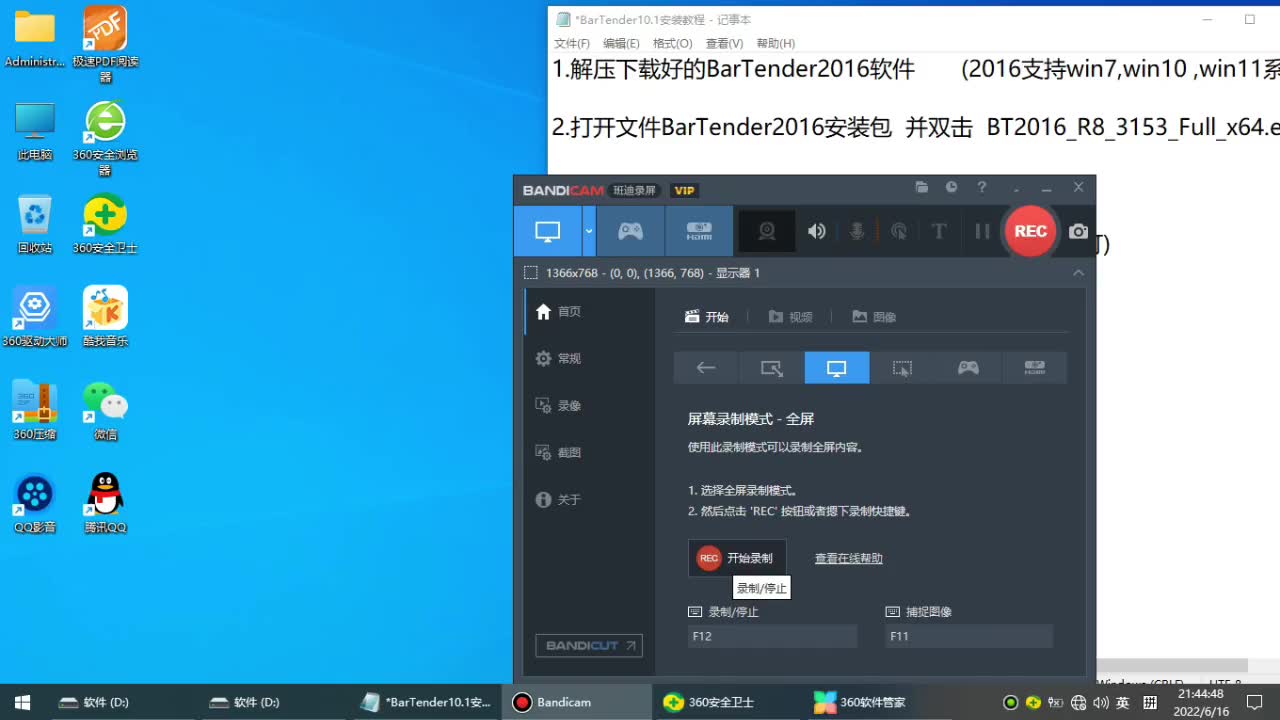1280x720 pixels.
Task: Select the 360安全卫士 desktop icon
Action: (x=105, y=224)
